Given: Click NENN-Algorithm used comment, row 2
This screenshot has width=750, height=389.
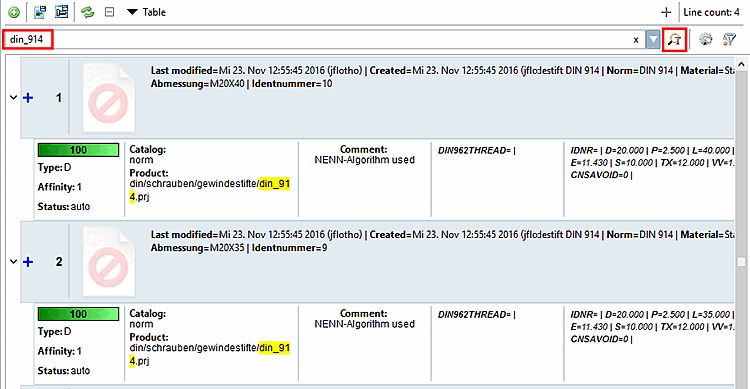Looking at the screenshot, I should [x=364, y=324].
